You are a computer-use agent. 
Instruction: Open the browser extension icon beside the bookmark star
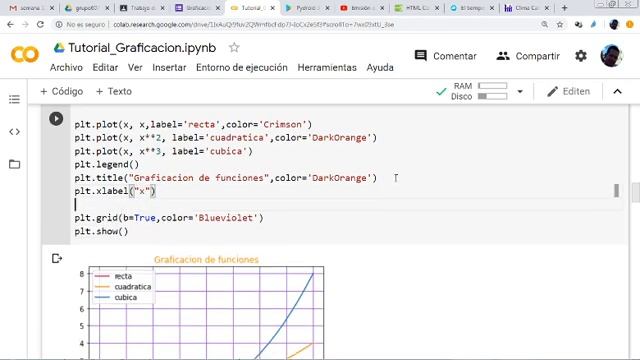coord(578,24)
